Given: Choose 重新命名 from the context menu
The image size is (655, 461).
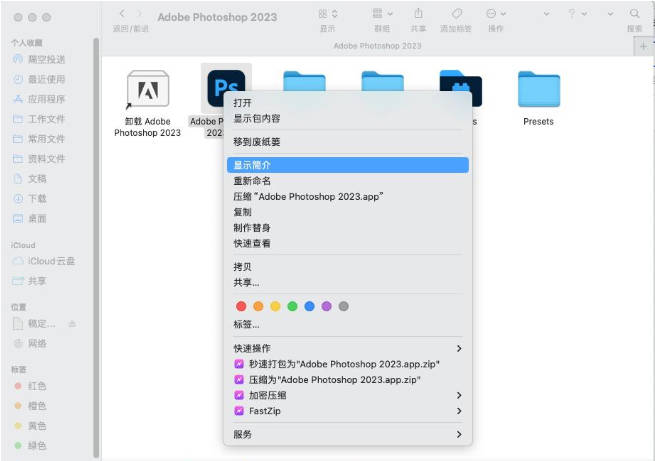Looking at the screenshot, I should pos(348,181).
